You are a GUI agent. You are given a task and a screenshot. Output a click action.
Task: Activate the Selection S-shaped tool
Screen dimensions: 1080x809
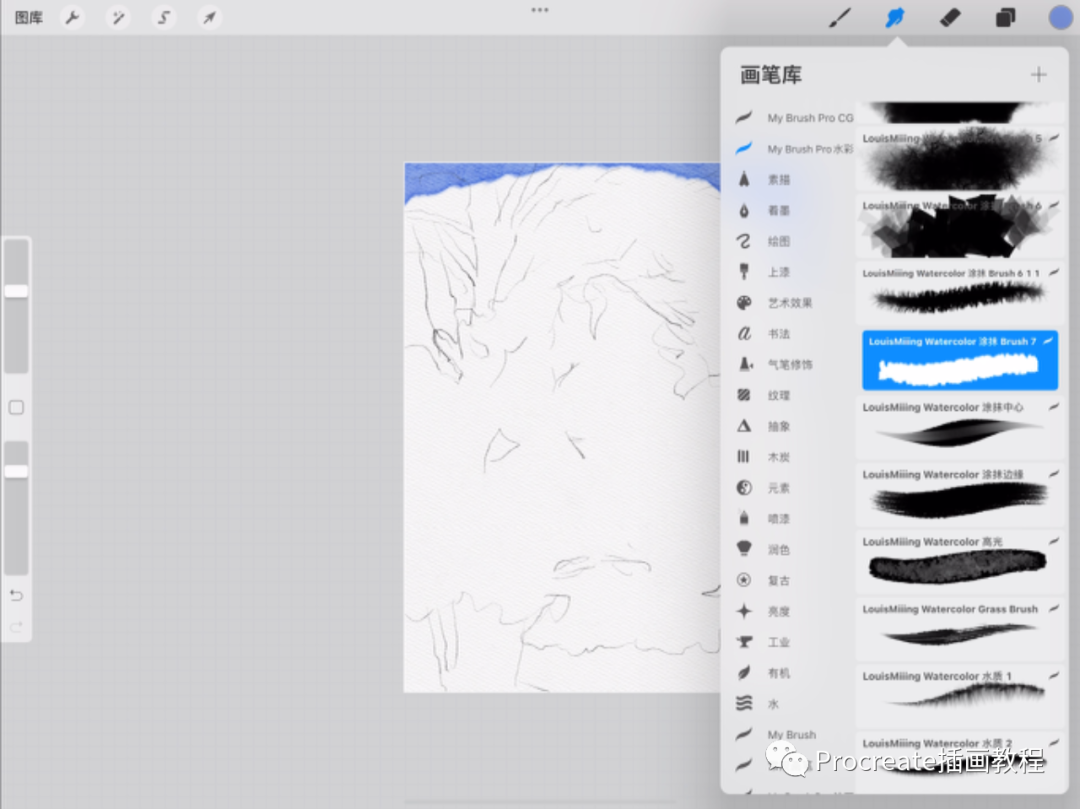tap(164, 17)
